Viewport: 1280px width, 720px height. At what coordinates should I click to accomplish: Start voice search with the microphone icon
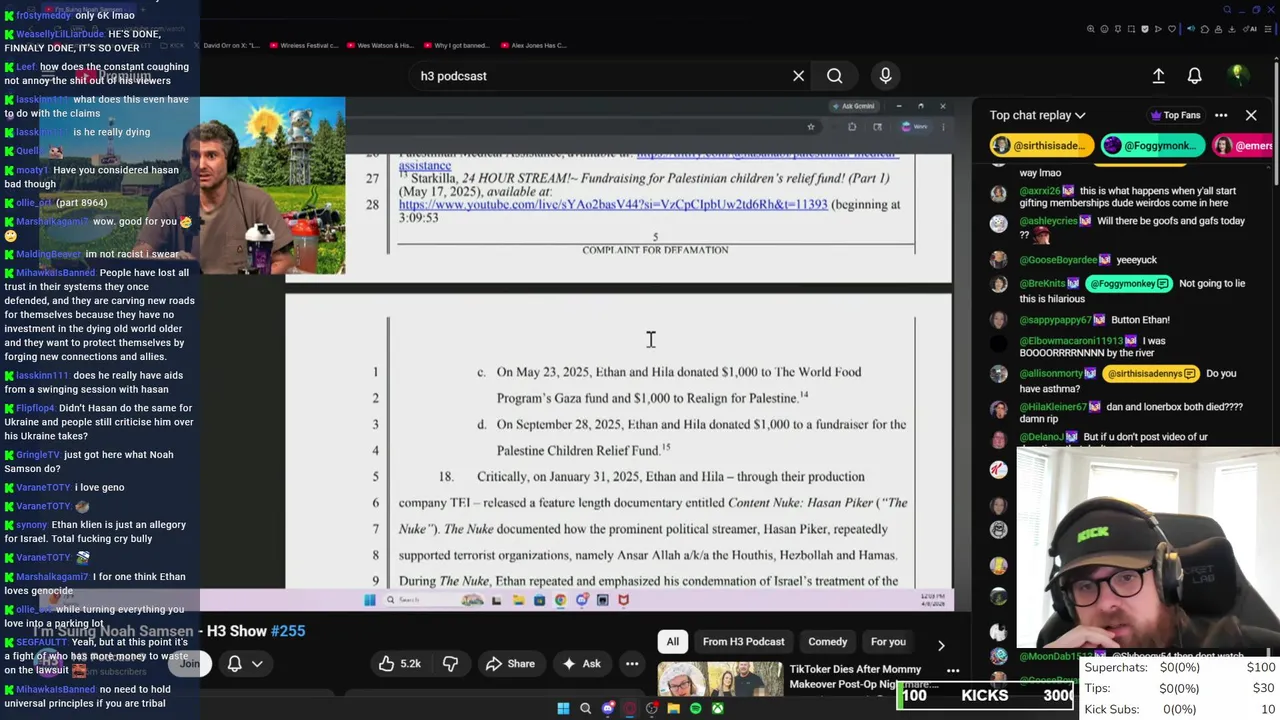click(885, 76)
